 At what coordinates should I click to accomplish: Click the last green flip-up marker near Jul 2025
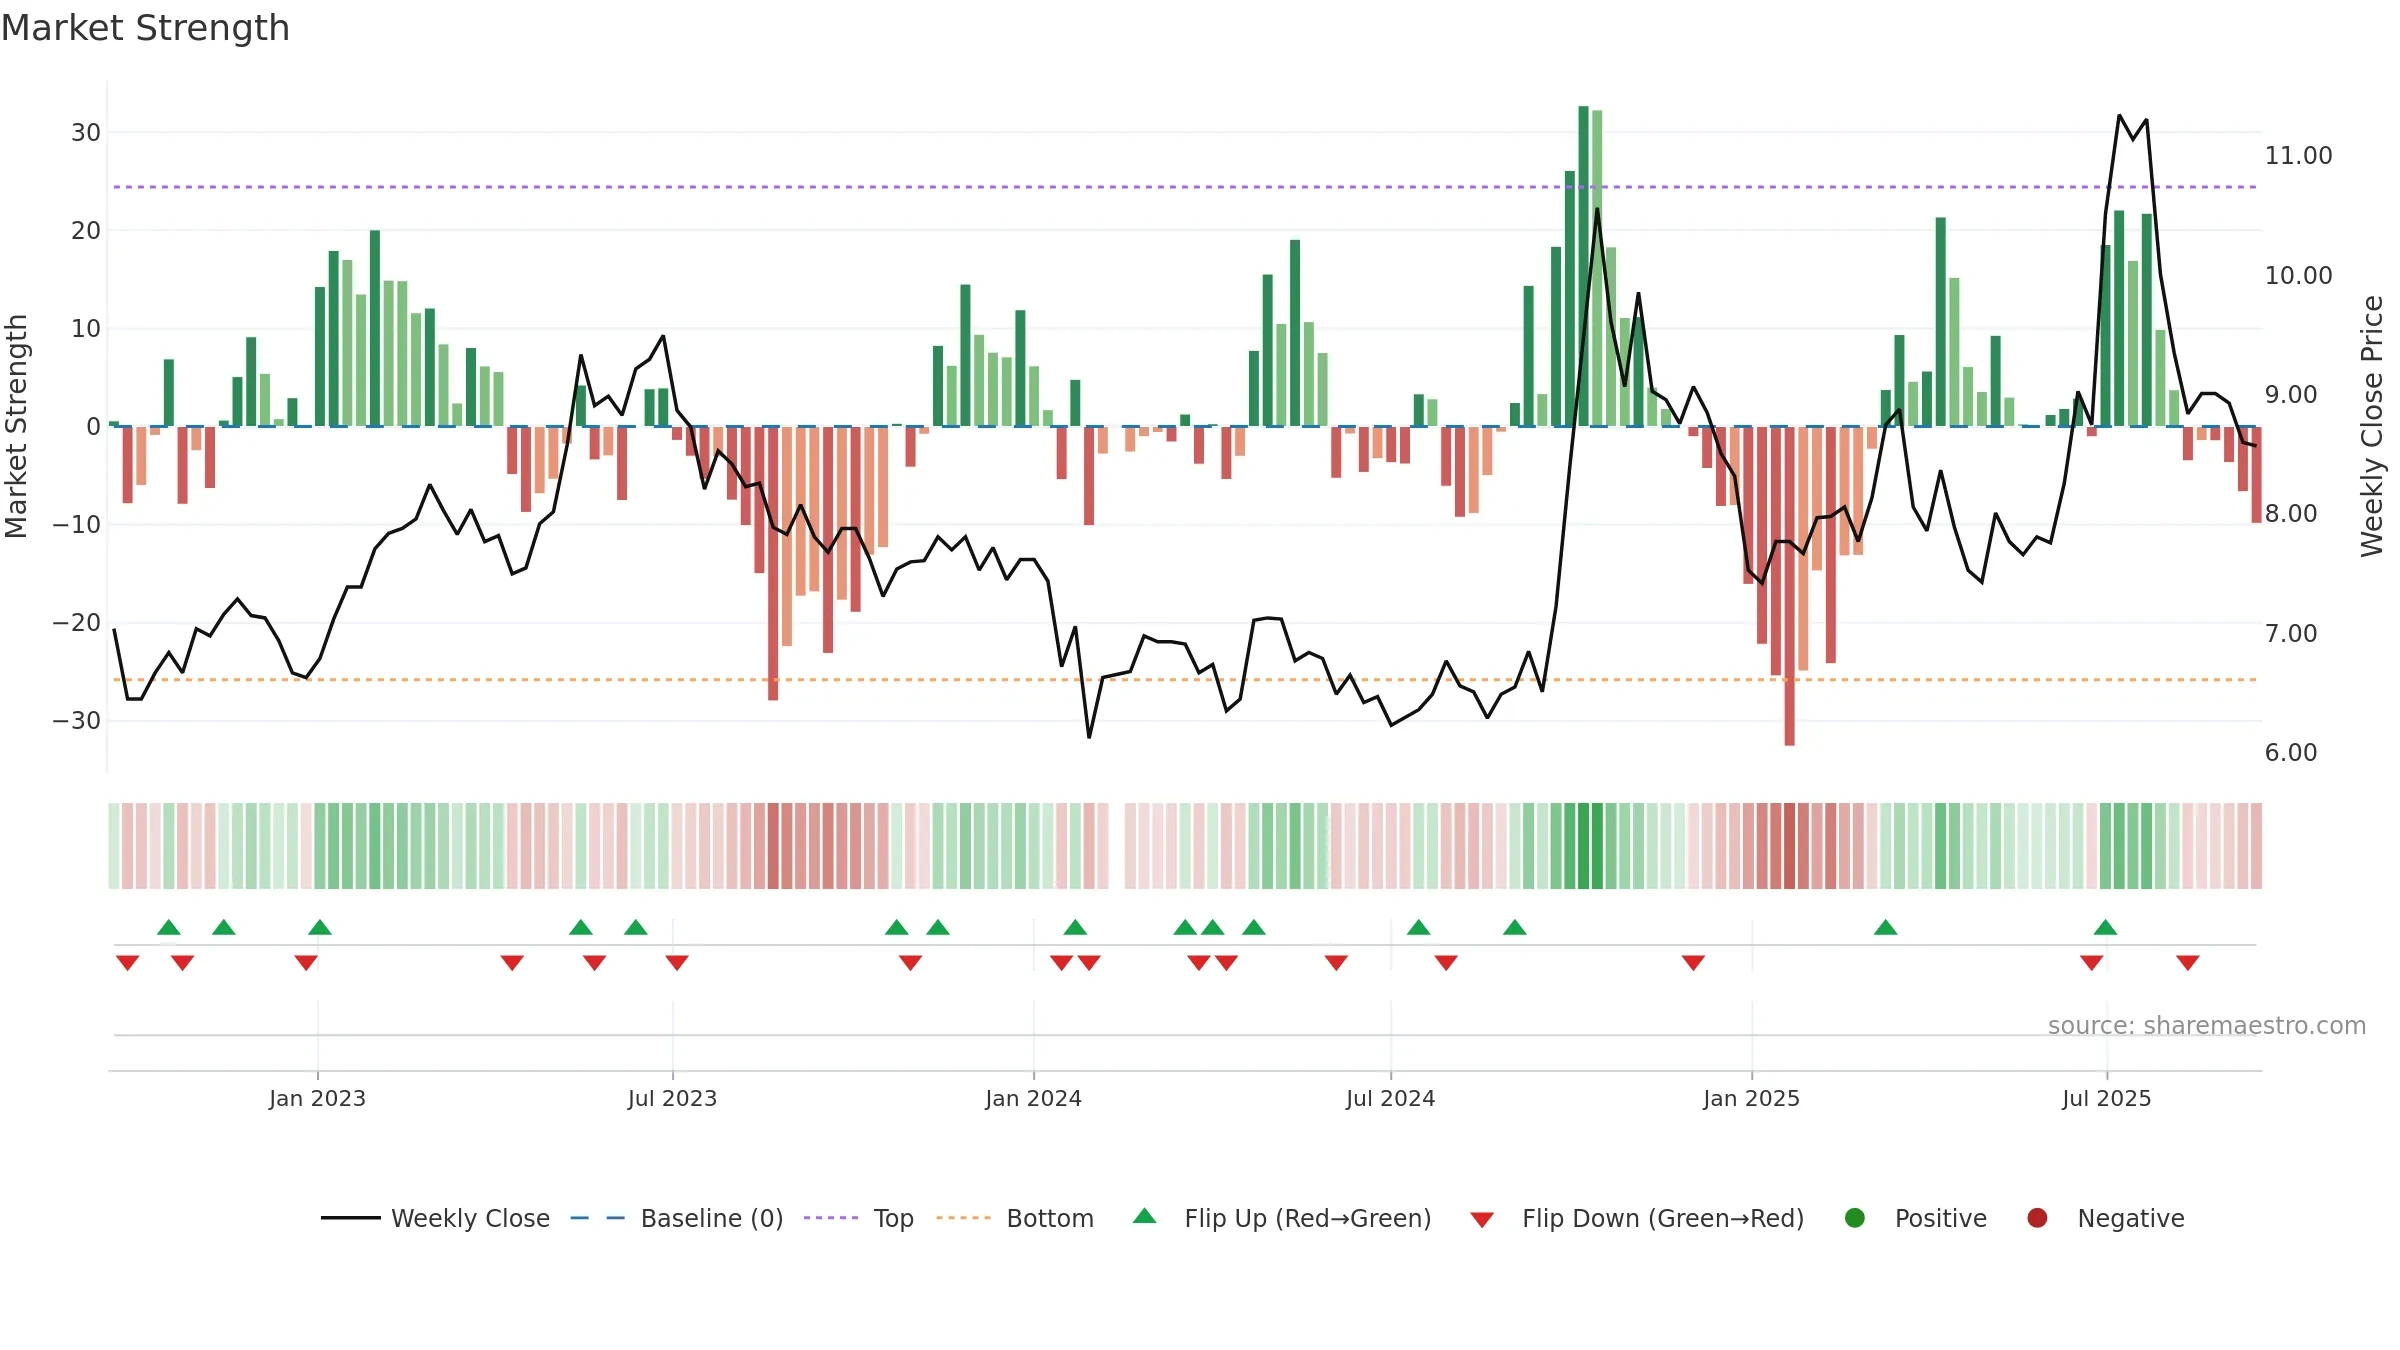pyautogui.click(x=2105, y=927)
